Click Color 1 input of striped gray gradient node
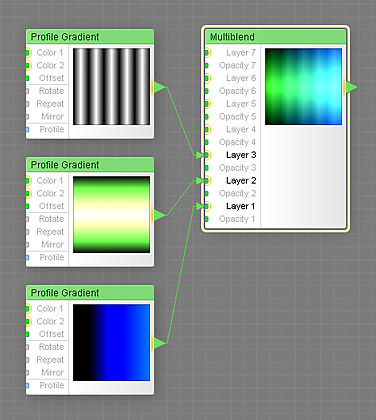 pos(28,53)
